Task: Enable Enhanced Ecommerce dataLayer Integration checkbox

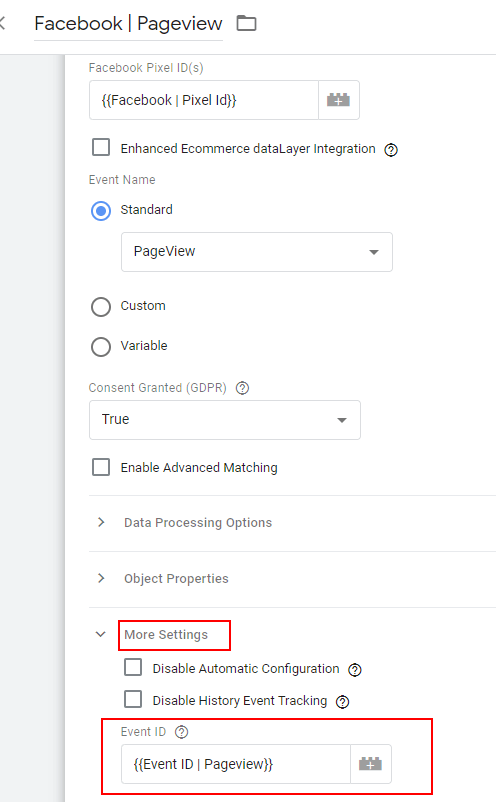Action: (101, 147)
